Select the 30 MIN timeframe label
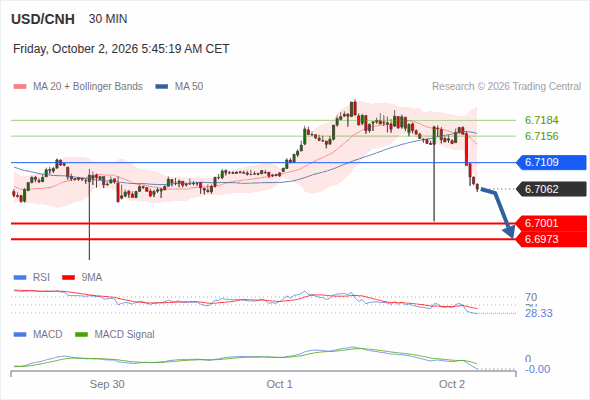 coord(108,19)
